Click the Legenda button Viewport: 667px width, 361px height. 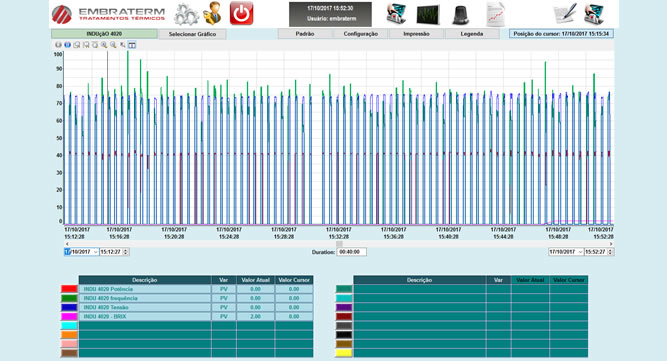click(472, 34)
